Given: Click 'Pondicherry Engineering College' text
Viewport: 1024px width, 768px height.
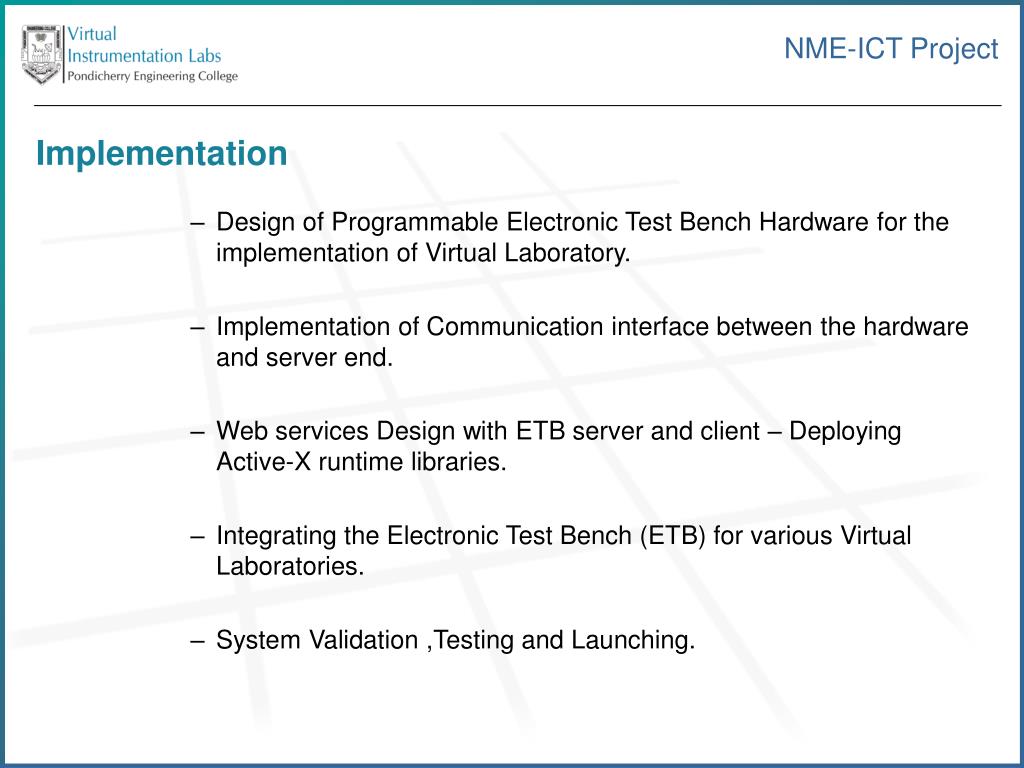Looking at the screenshot, I should coord(153,76).
